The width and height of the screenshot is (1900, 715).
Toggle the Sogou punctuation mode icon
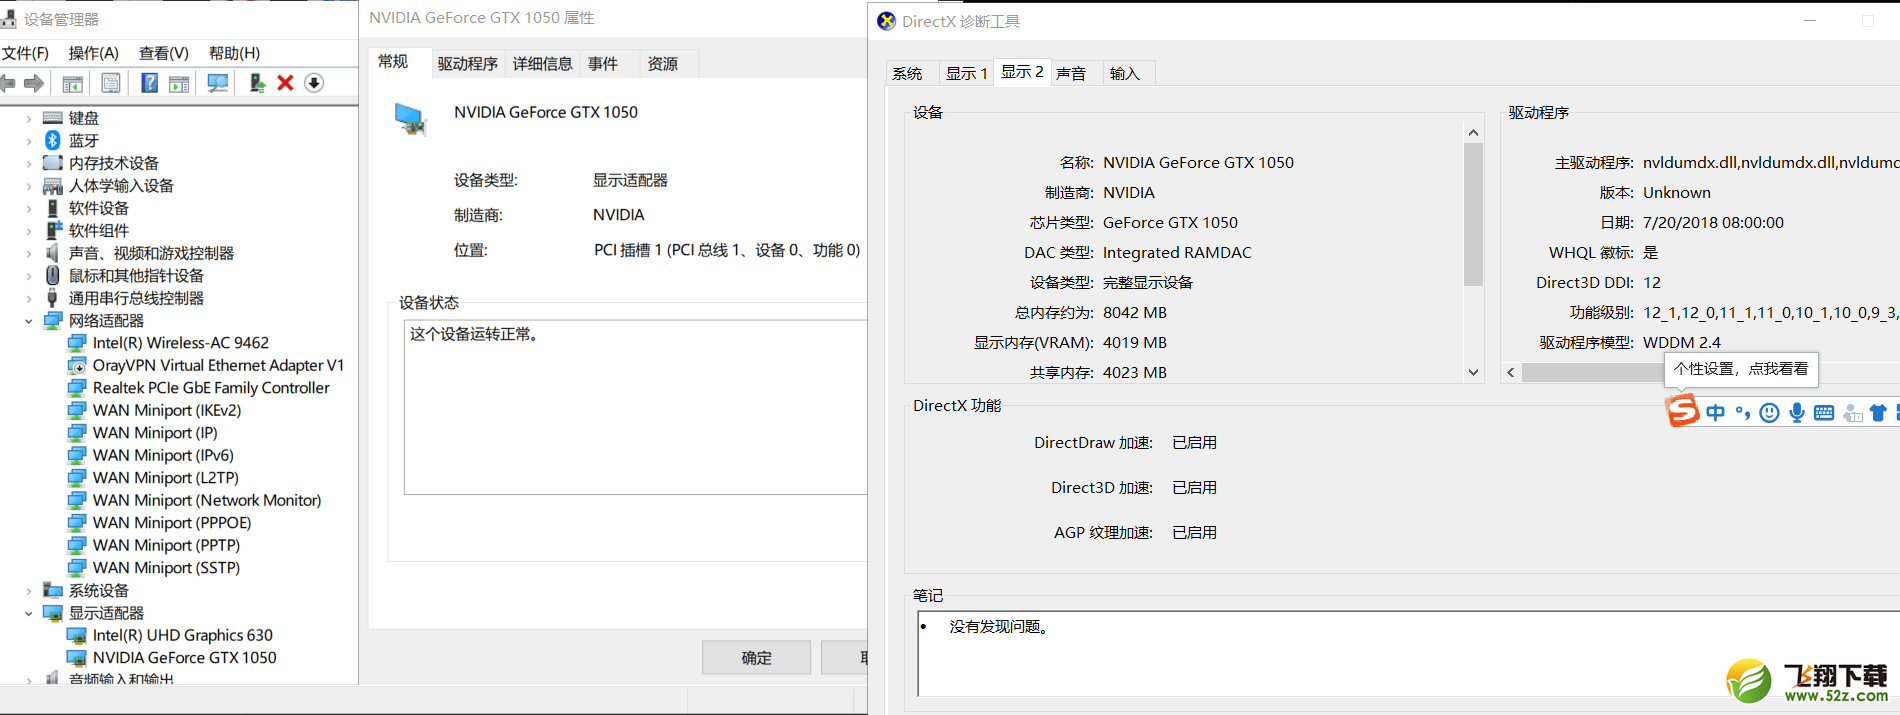1743,413
